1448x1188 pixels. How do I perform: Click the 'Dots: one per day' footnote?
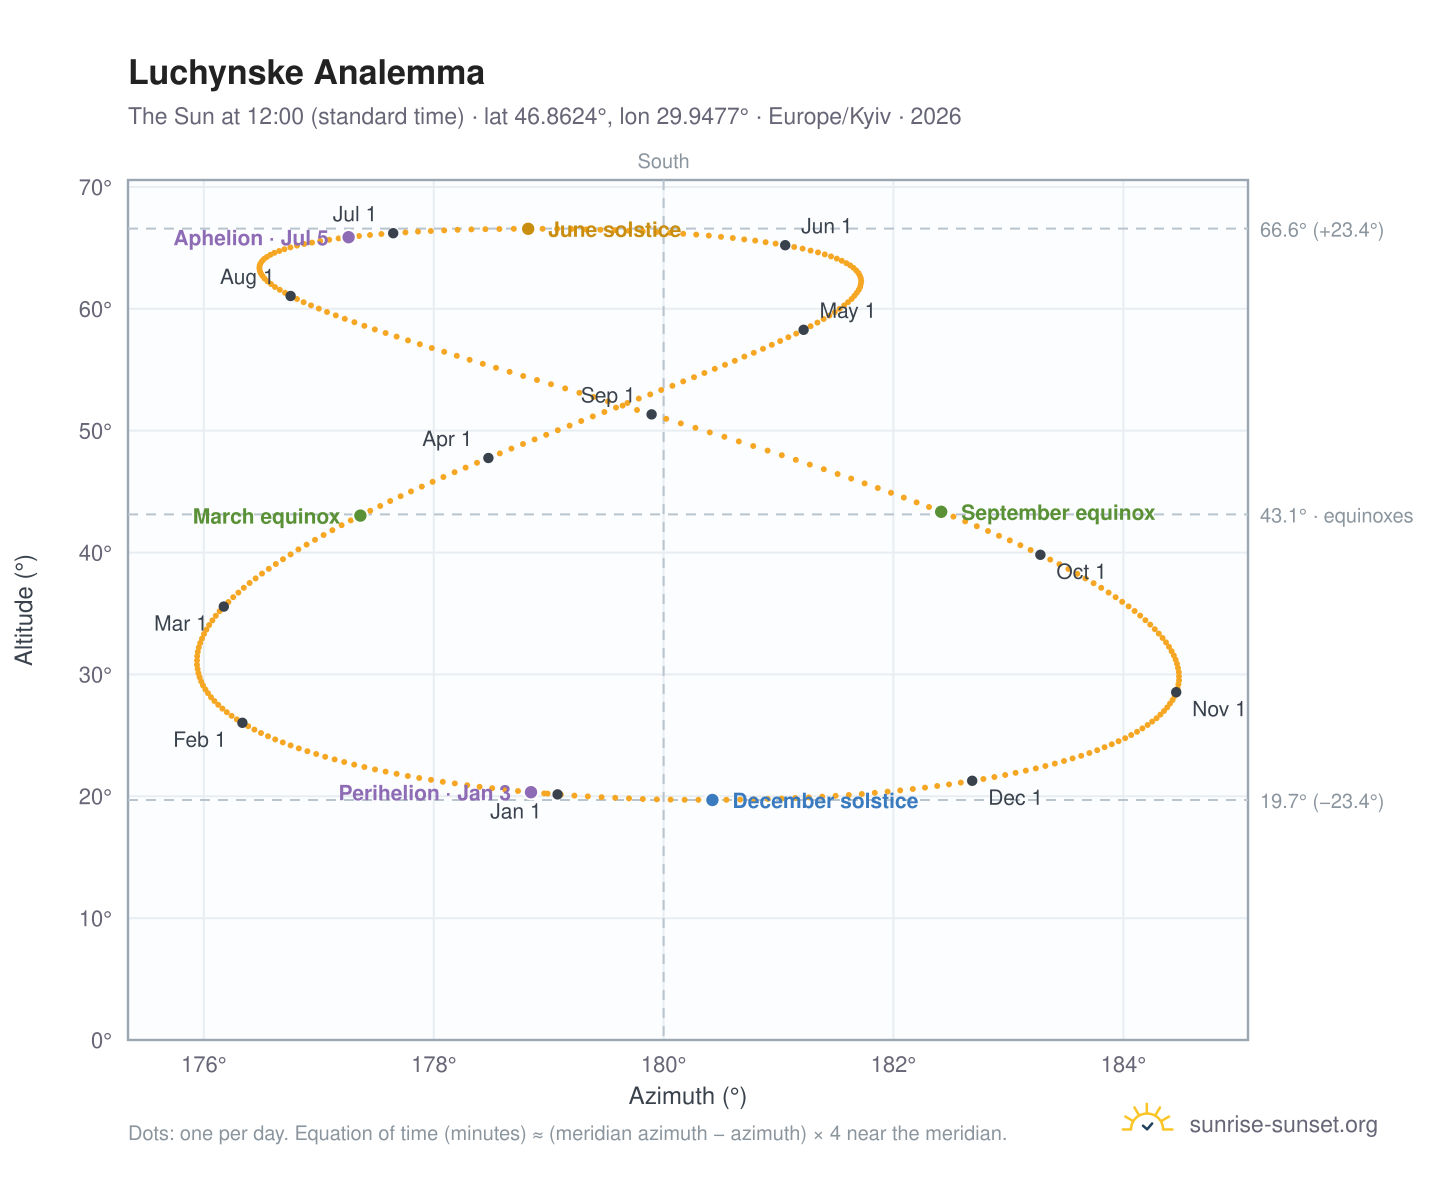click(567, 1134)
